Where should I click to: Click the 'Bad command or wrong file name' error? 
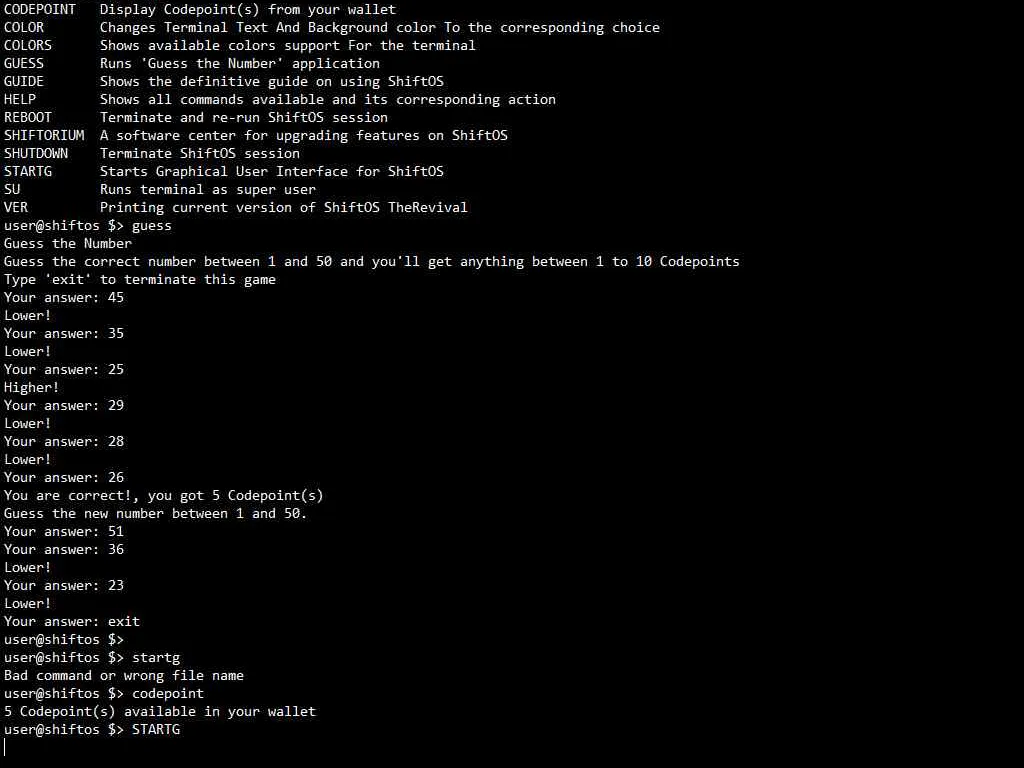click(x=124, y=675)
